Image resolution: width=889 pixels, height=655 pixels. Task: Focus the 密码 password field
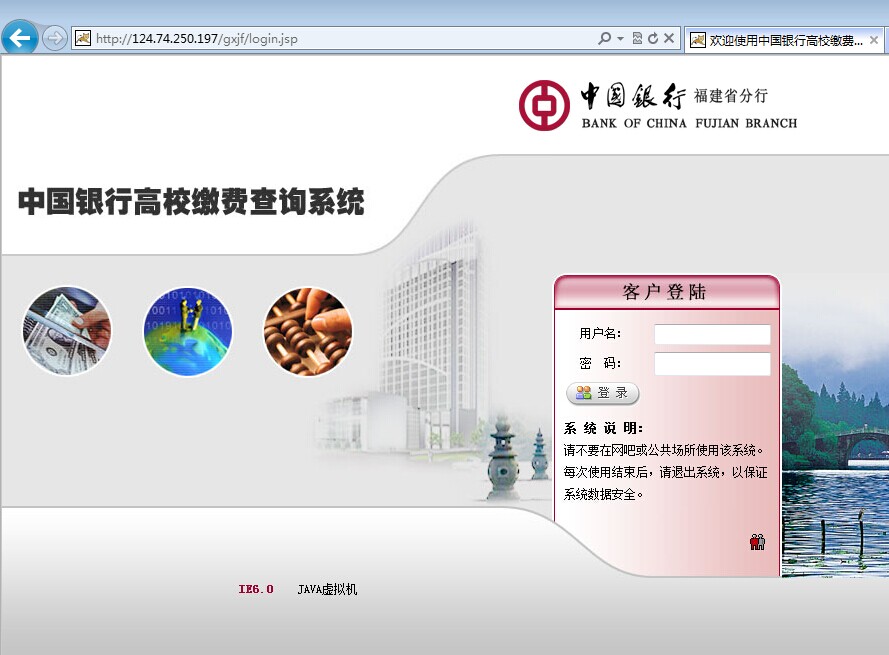(712, 364)
